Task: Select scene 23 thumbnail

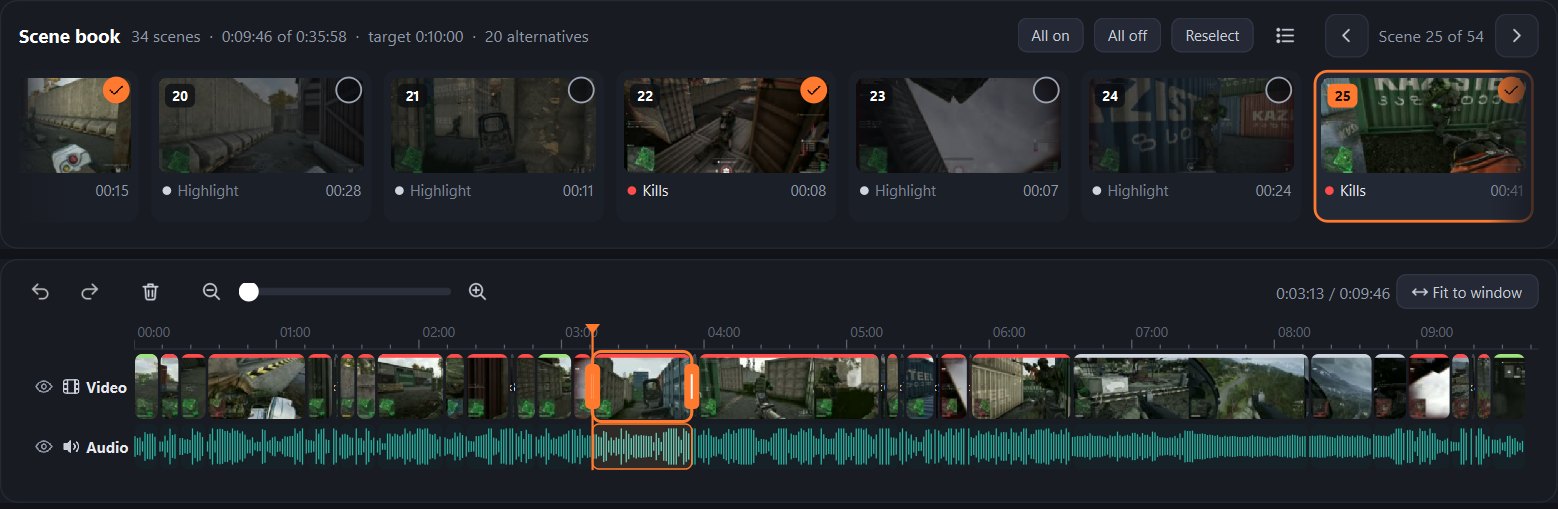Action: [x=960, y=125]
